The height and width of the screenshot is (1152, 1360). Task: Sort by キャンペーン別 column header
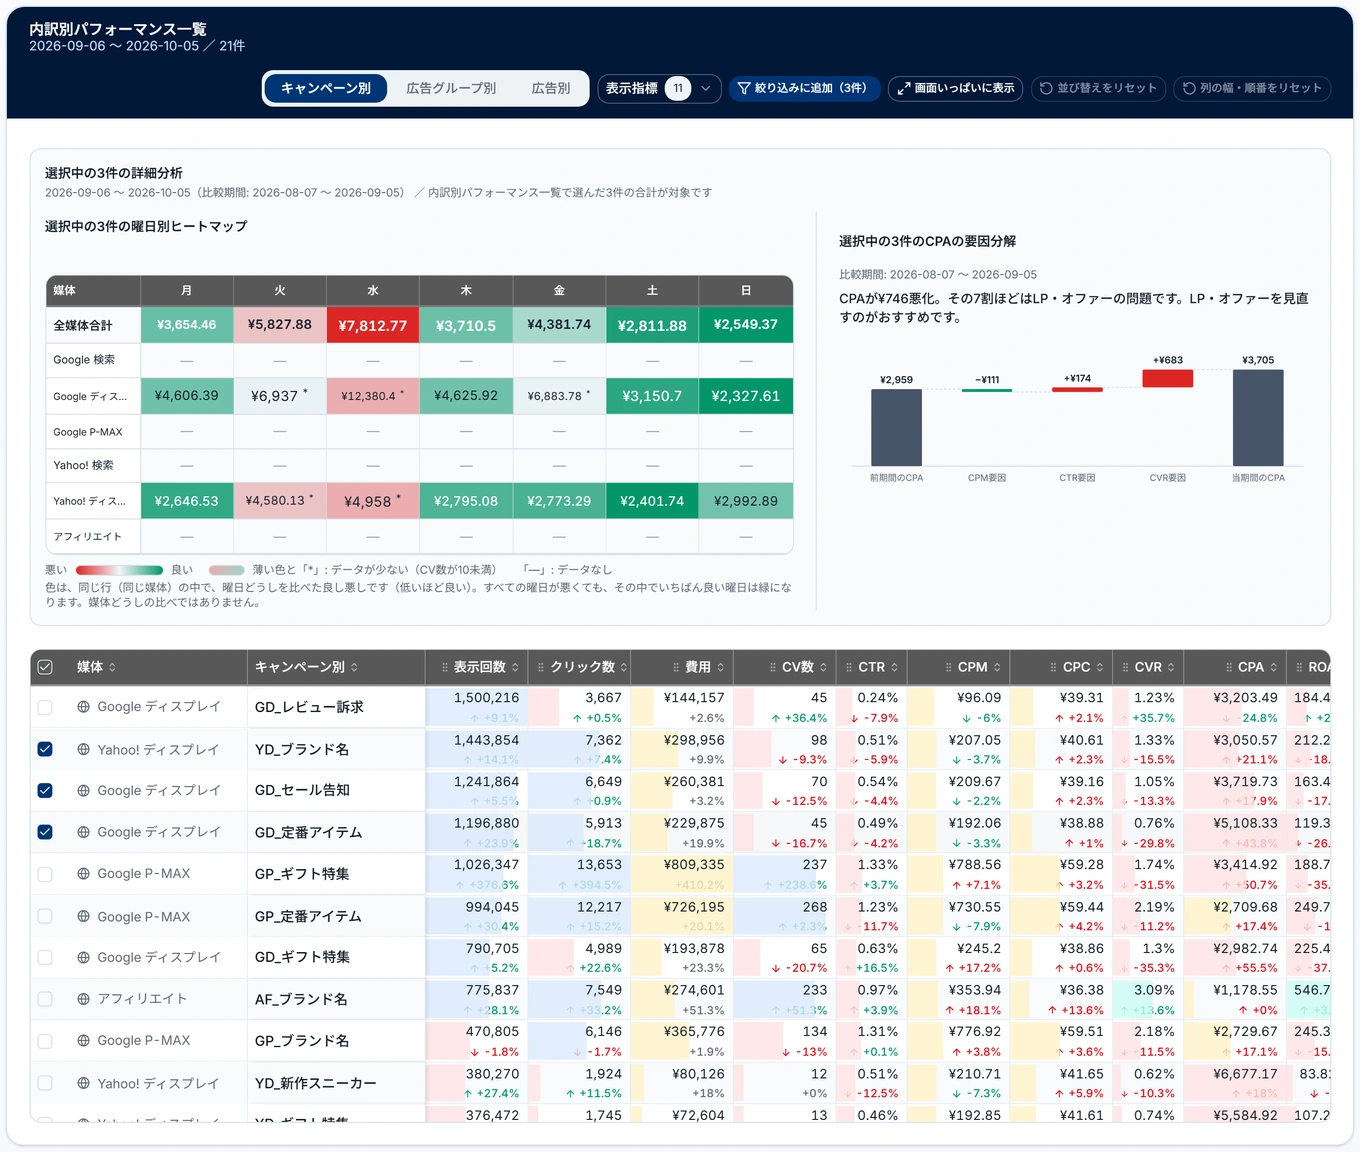coord(306,667)
